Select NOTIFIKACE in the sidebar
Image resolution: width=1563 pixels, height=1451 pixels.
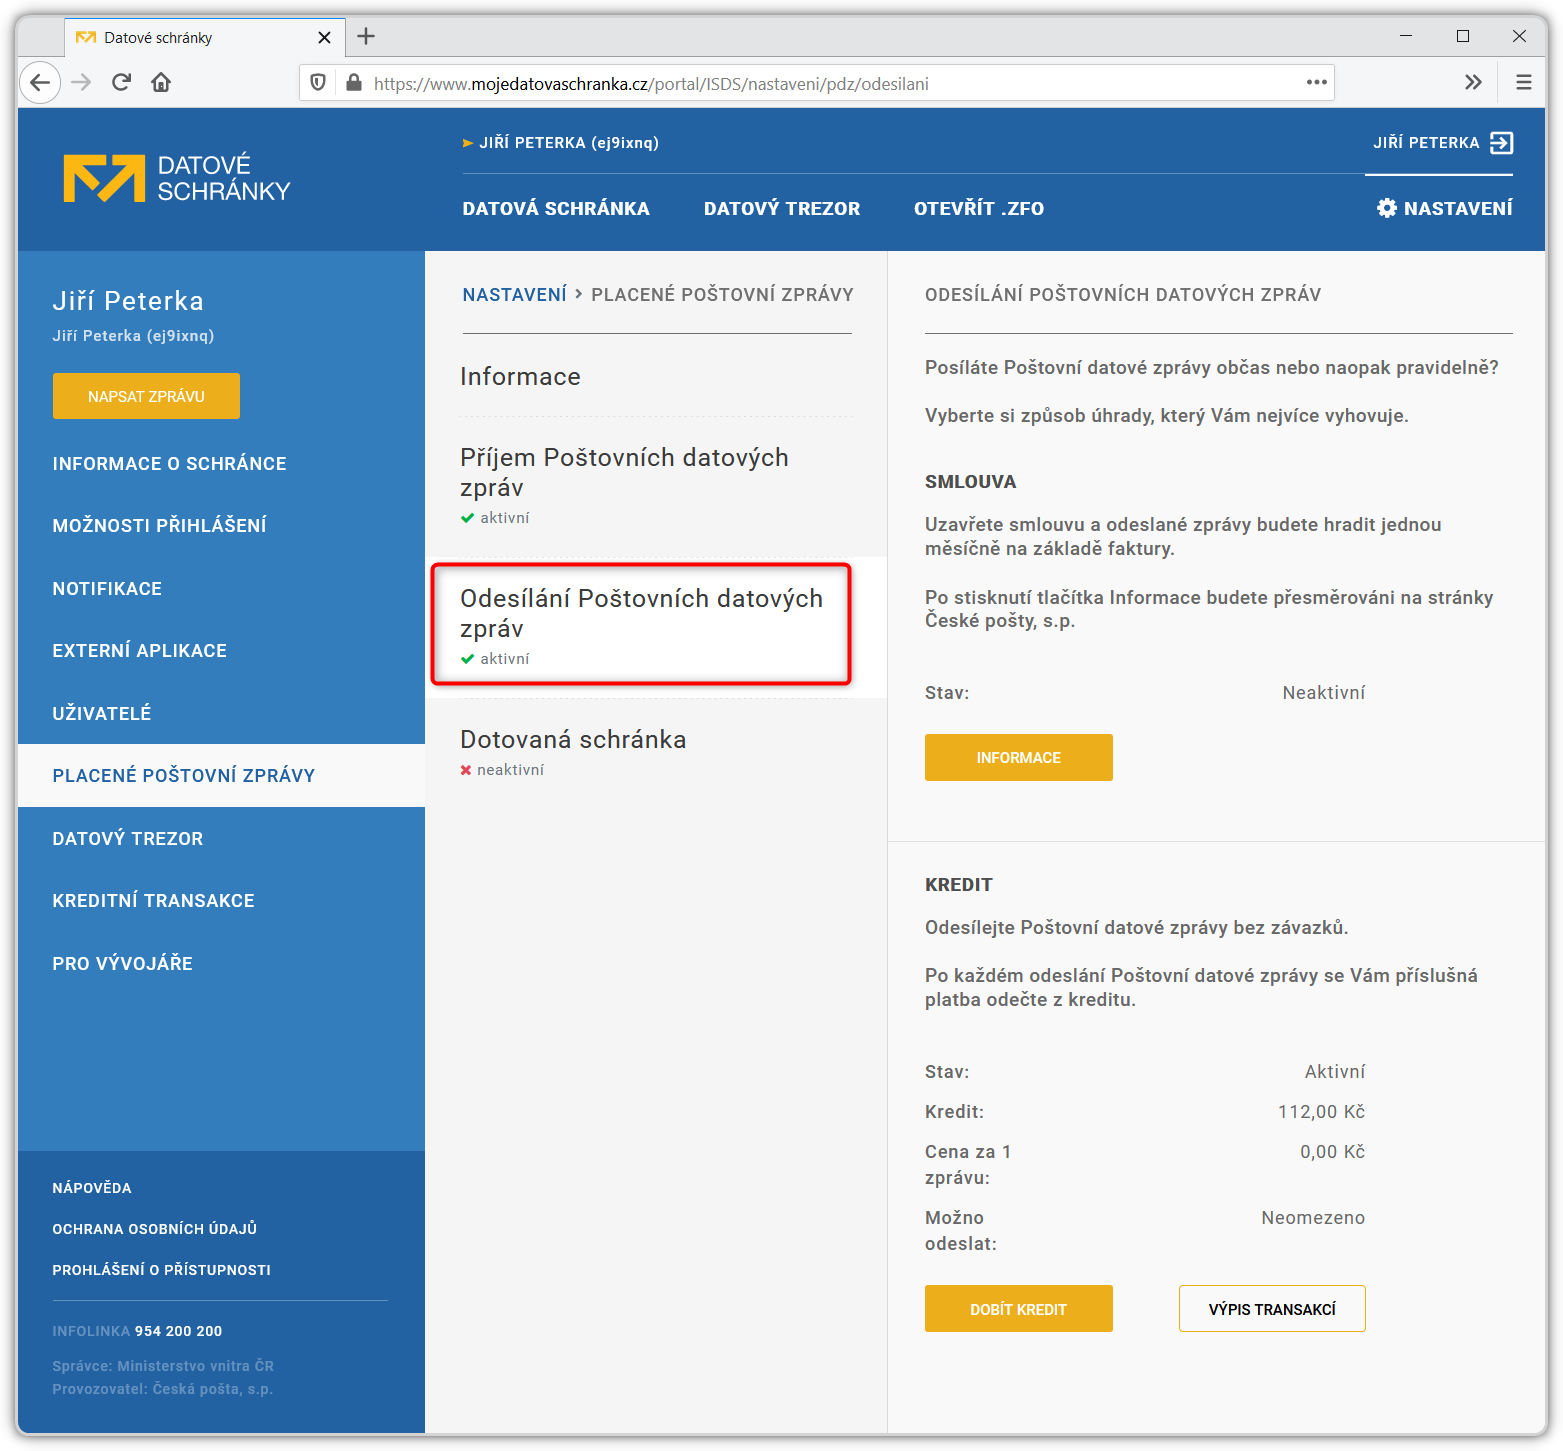click(107, 588)
